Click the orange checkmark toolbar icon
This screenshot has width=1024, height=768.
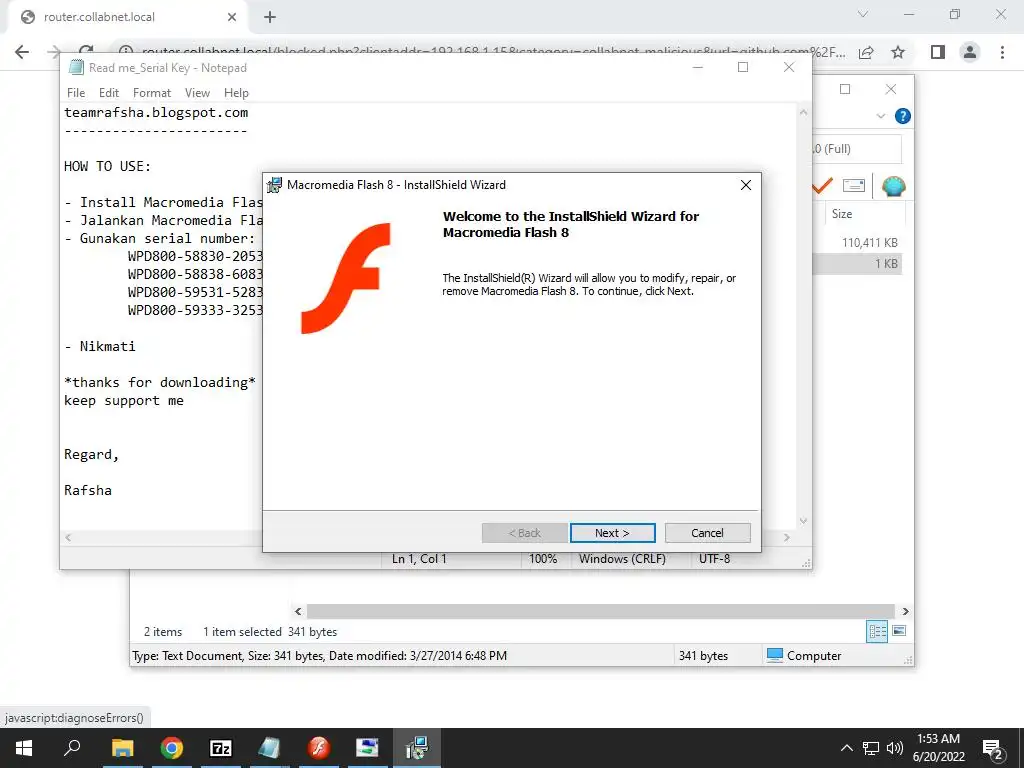coord(822,186)
